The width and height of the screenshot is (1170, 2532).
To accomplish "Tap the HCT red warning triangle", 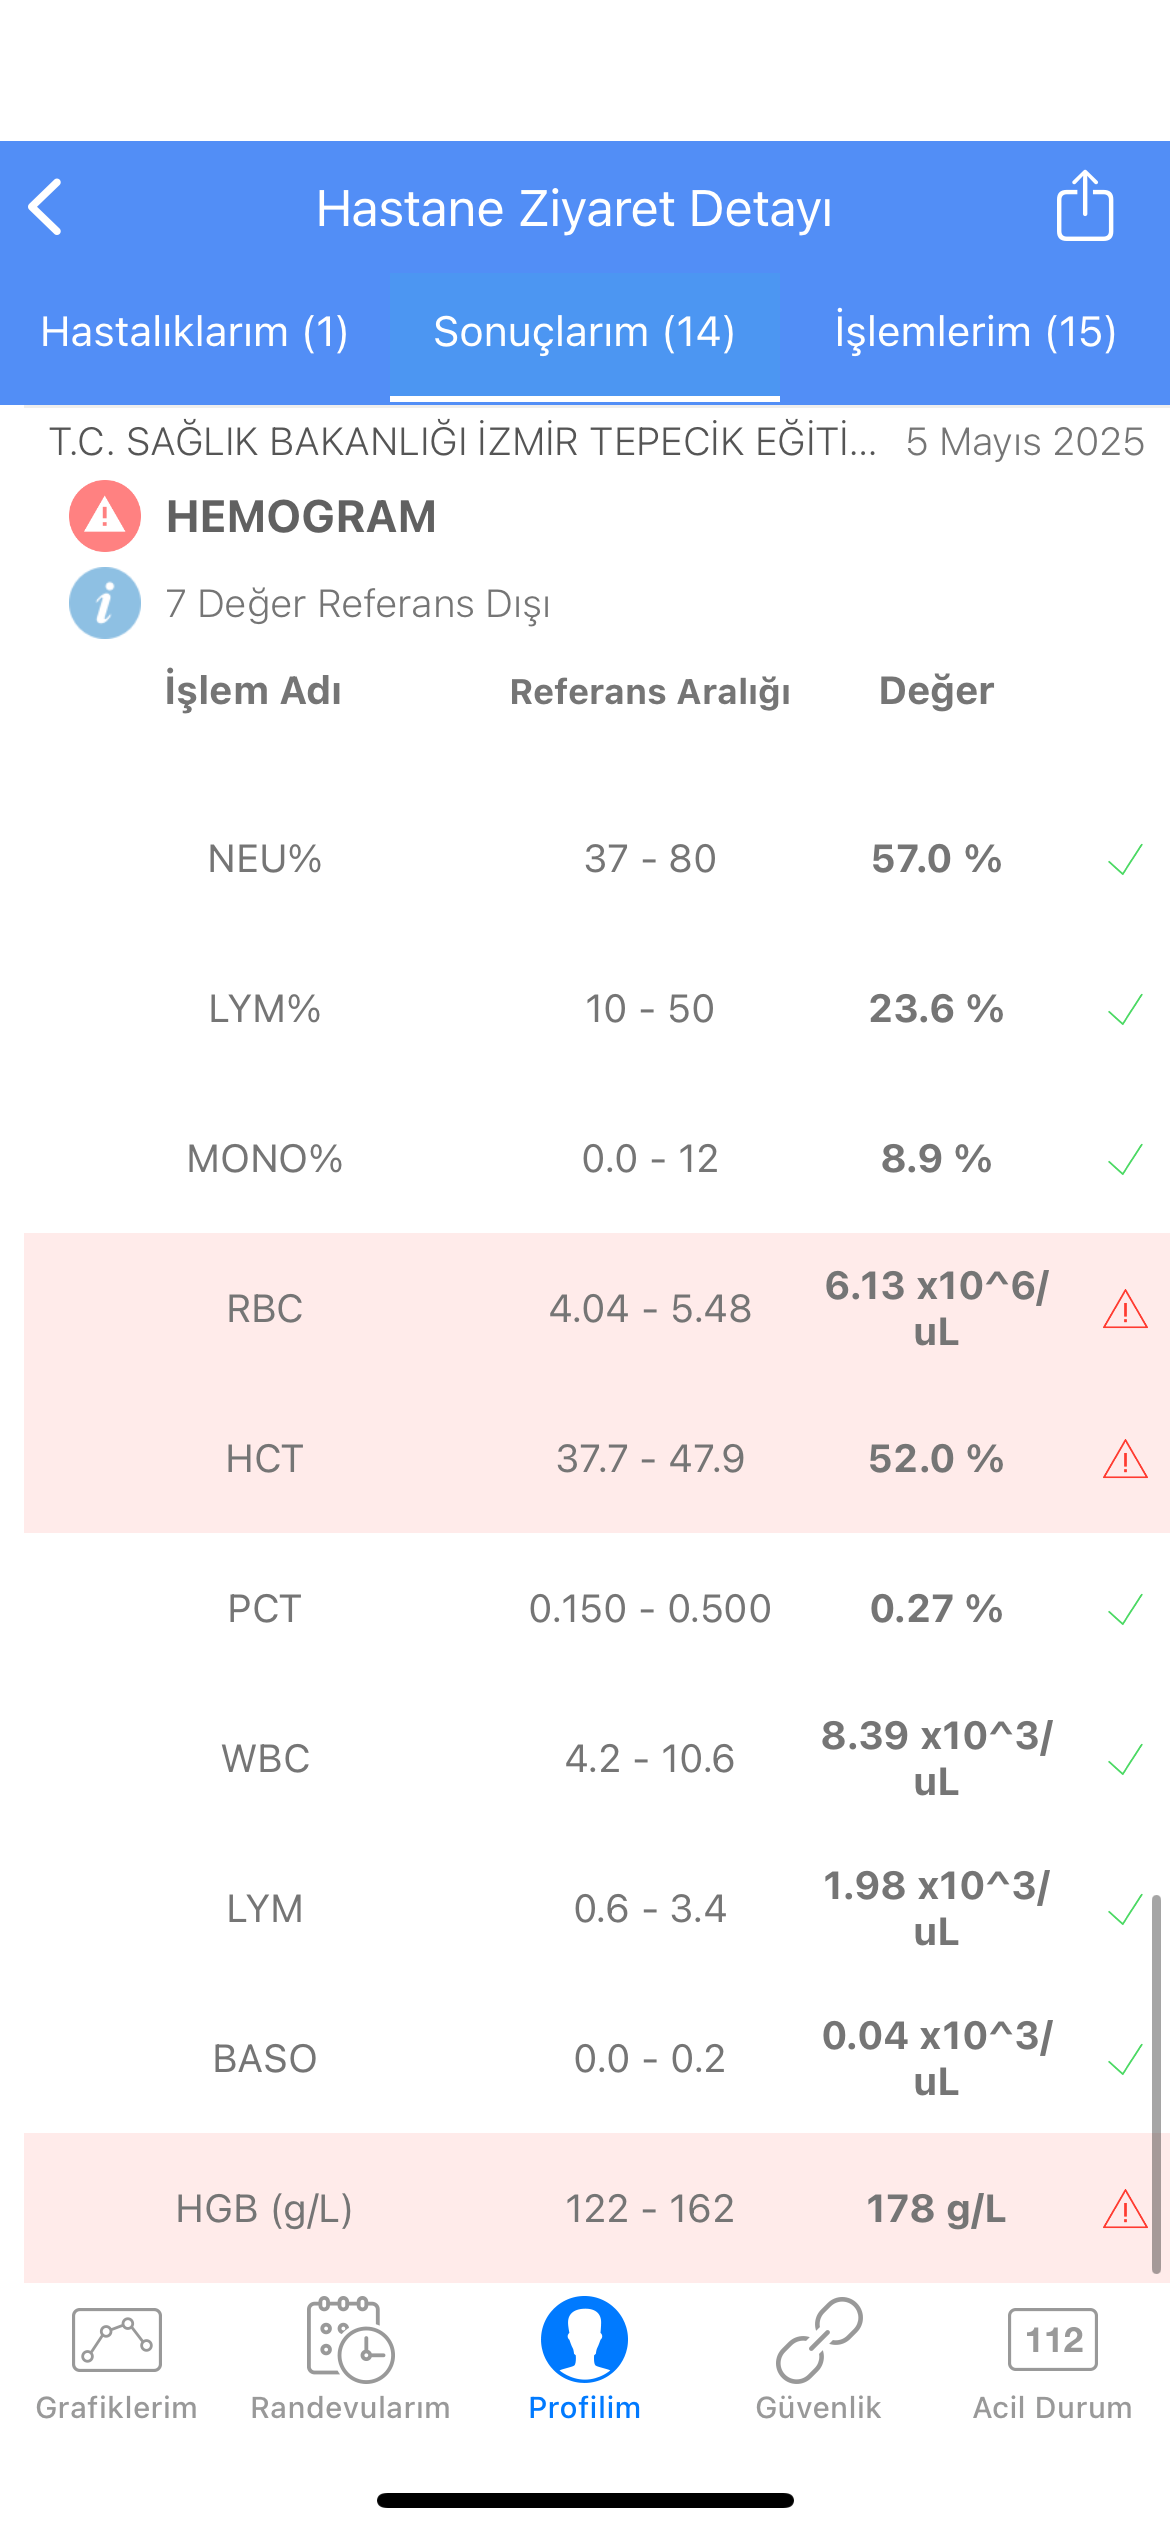I will coord(1125,1459).
